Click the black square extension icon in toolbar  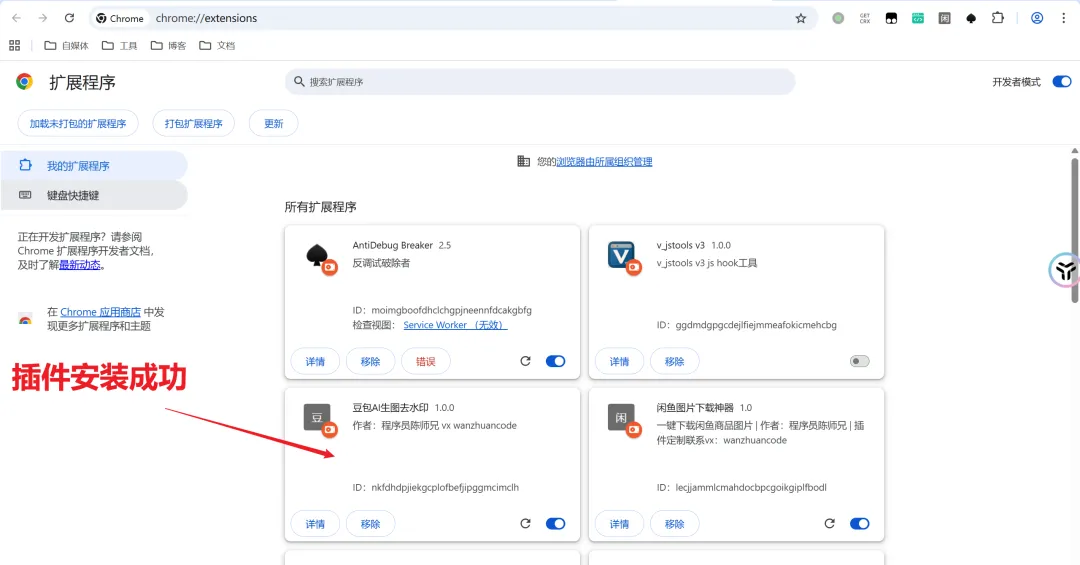891,19
